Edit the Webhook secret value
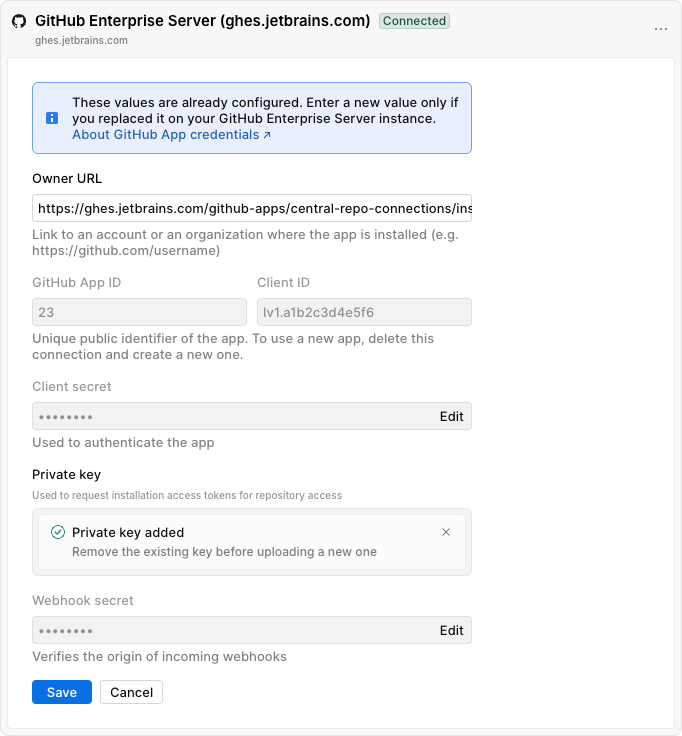This screenshot has width=682, height=736. [452, 630]
